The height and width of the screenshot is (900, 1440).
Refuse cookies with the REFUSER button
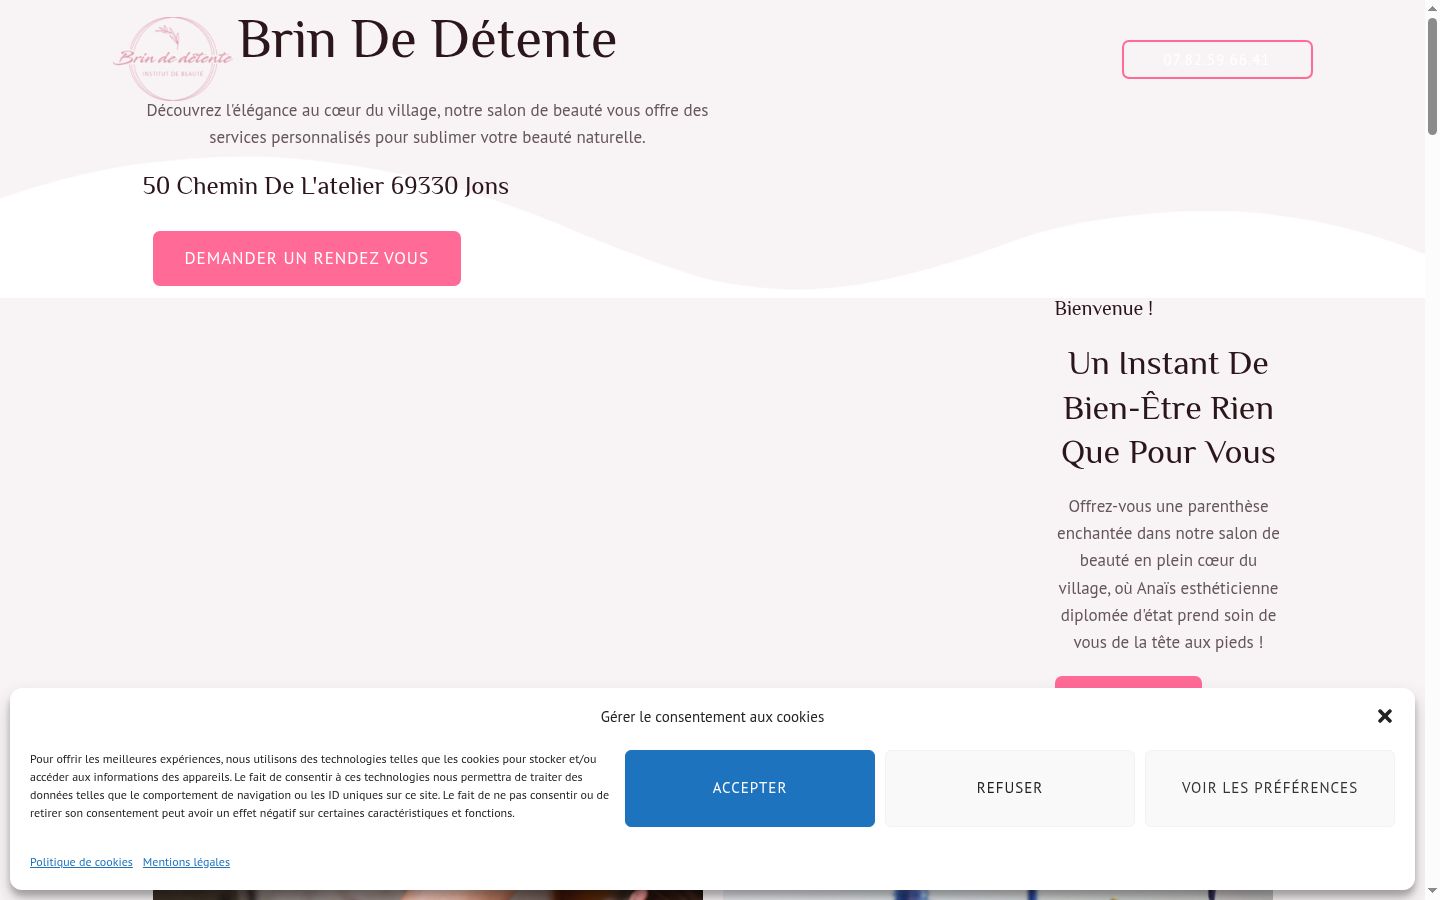pos(1010,788)
